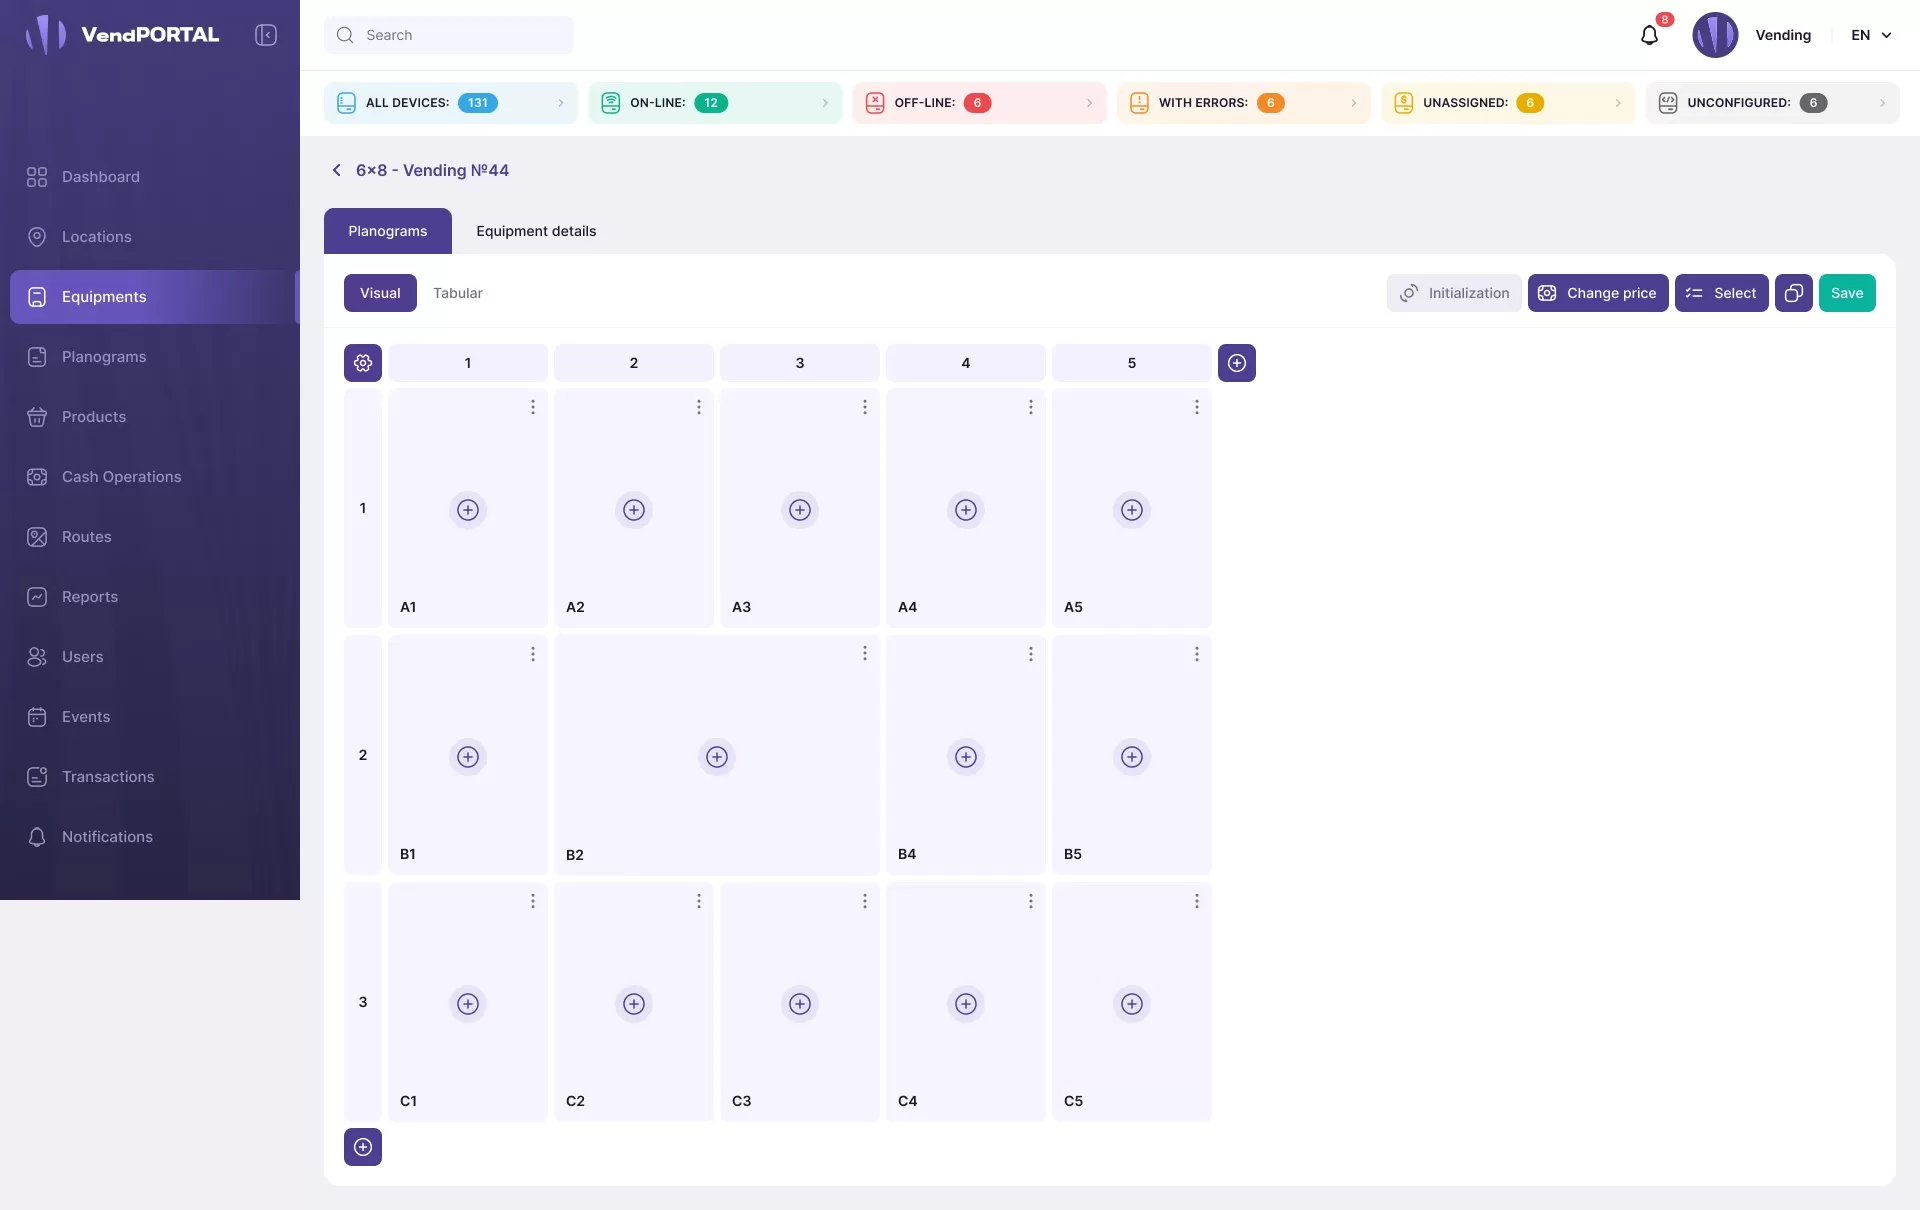Viewport: 1920px width, 1210px height.
Task: Open the planogram grid settings gear
Action: coord(363,363)
